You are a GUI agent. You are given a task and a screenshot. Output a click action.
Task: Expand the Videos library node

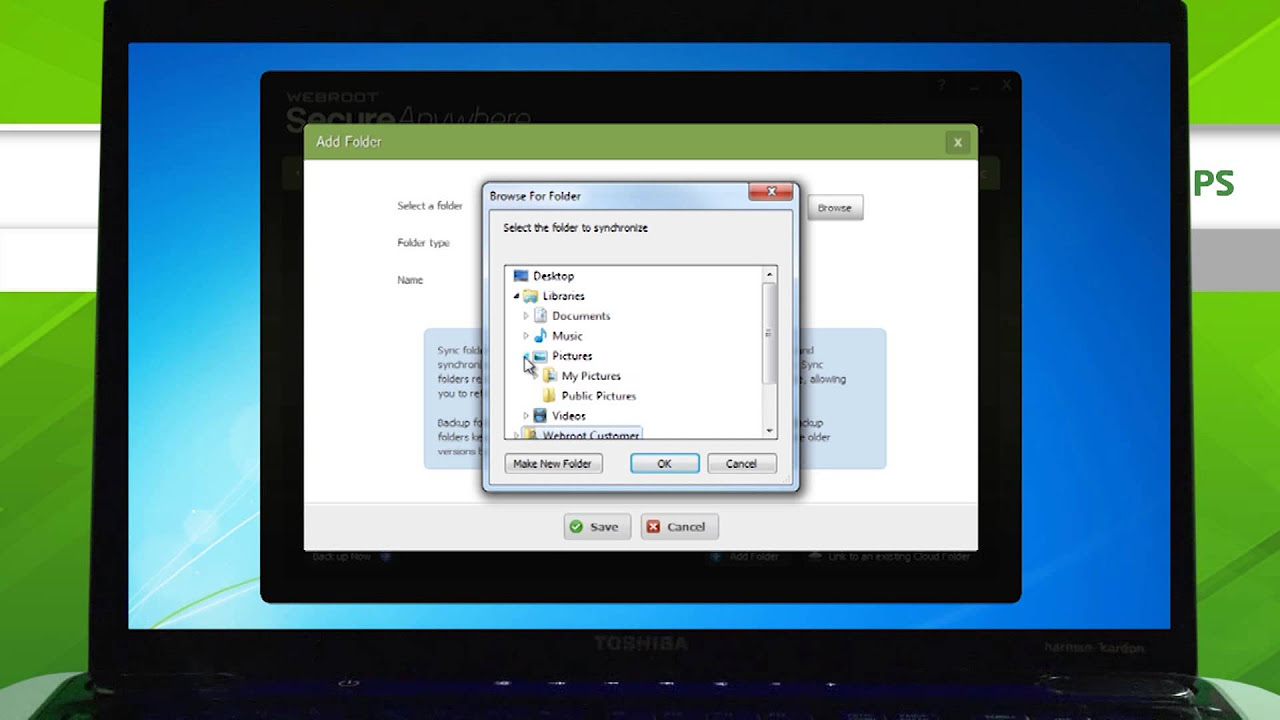pyautogui.click(x=526, y=416)
